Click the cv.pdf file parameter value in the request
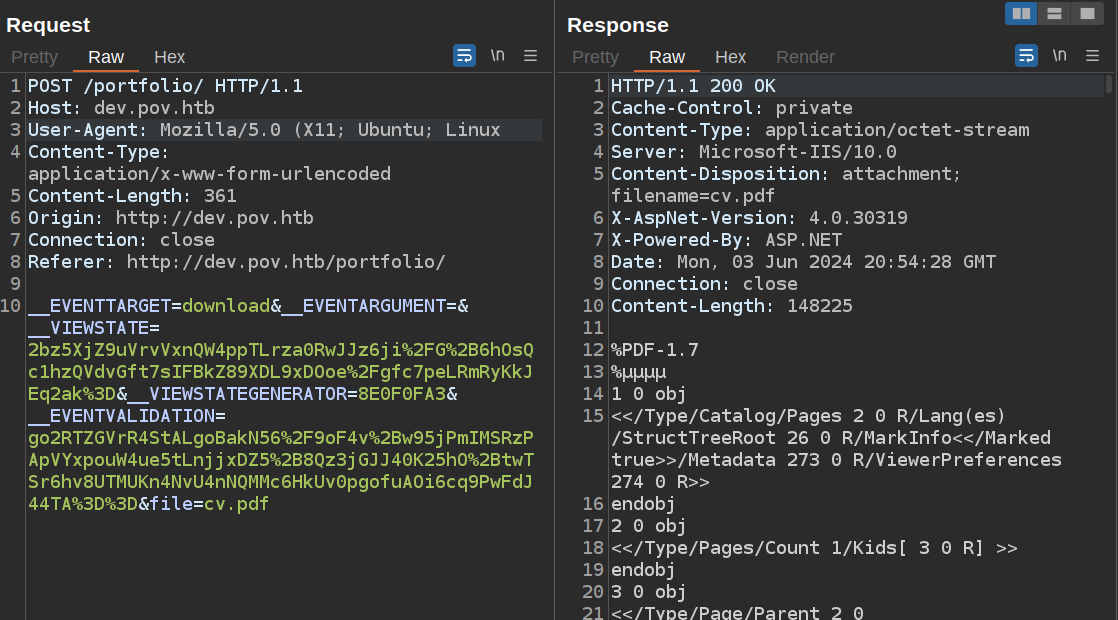 (236, 504)
